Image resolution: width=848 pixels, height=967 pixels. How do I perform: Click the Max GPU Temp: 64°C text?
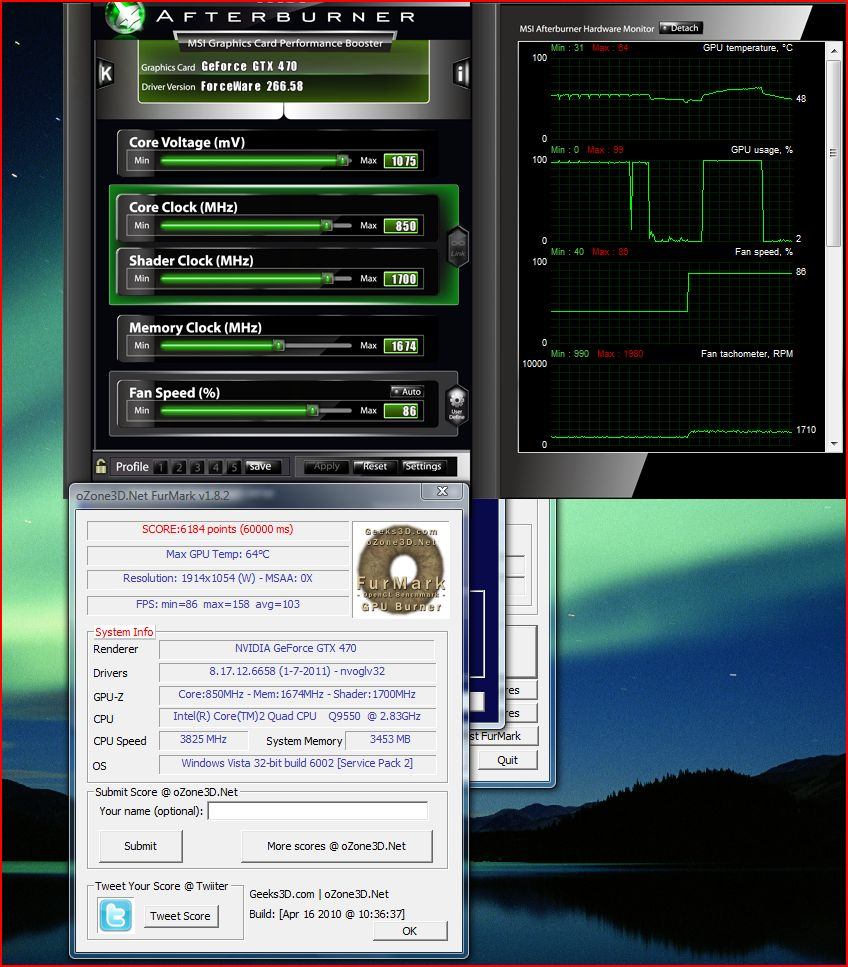218,554
